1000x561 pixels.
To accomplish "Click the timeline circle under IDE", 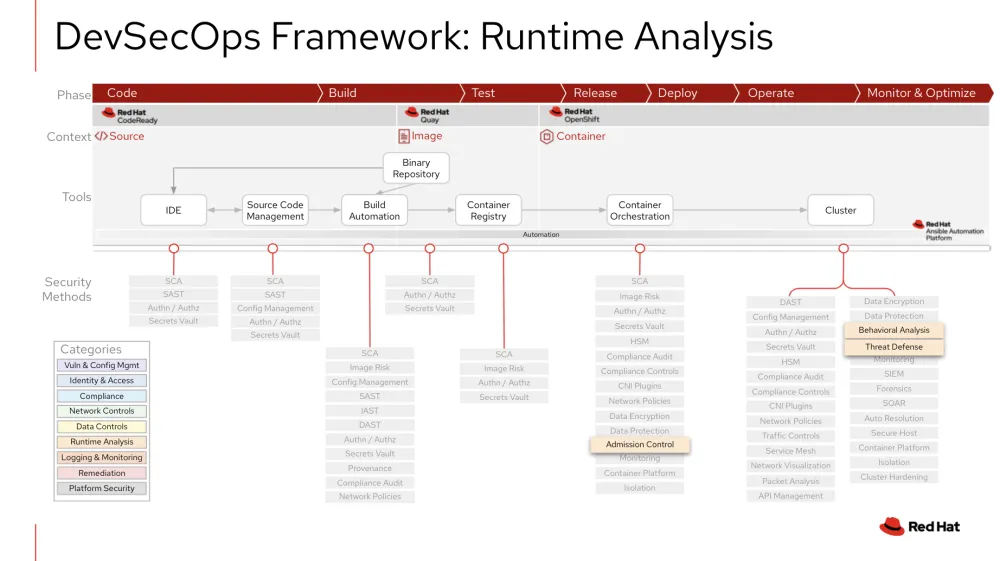I will (x=174, y=247).
